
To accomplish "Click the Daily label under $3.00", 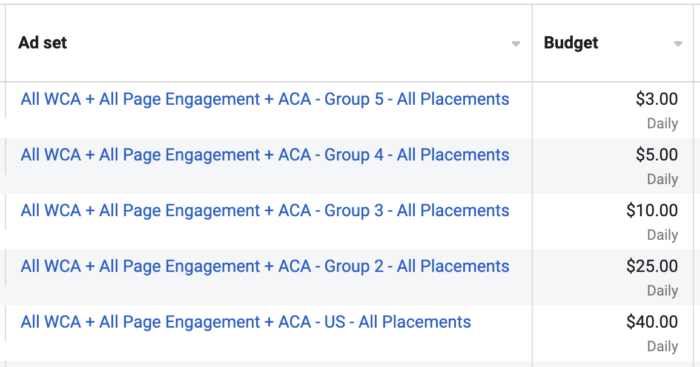I will tap(662, 124).
